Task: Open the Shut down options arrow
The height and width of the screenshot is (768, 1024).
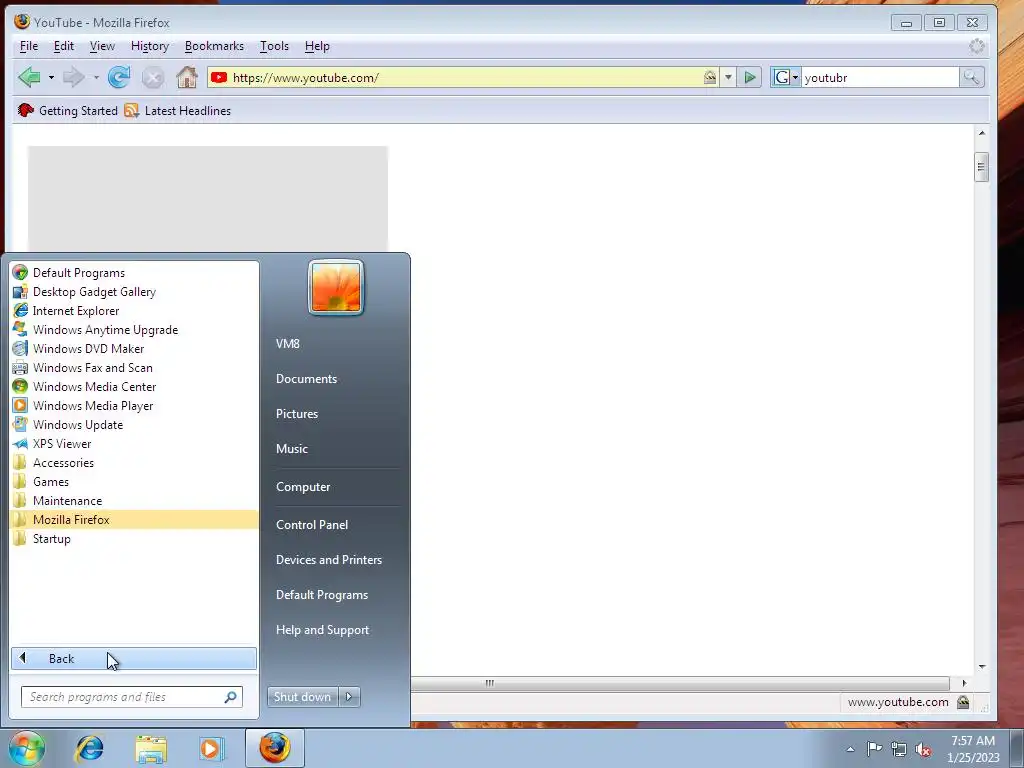Action: 349,697
